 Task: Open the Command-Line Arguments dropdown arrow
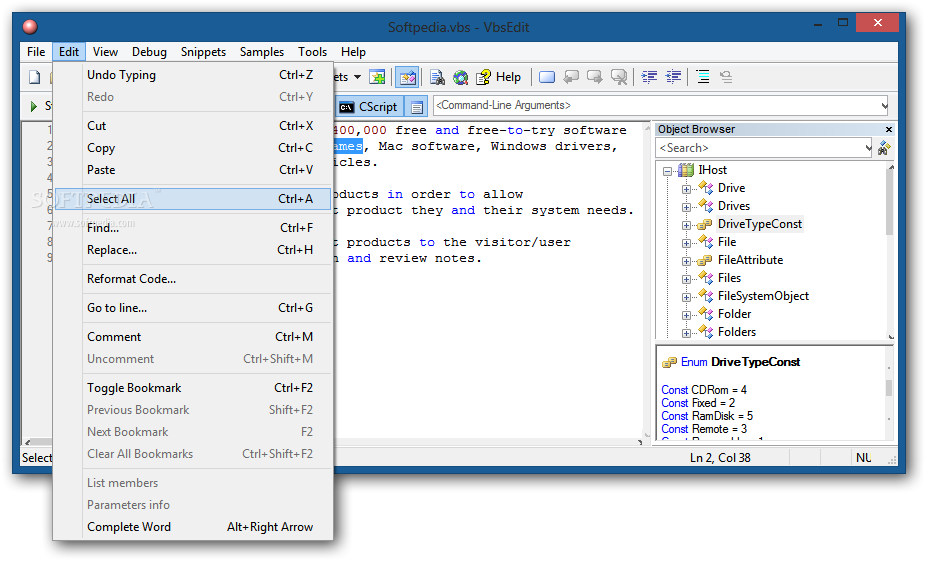pyautogui.click(x=884, y=106)
